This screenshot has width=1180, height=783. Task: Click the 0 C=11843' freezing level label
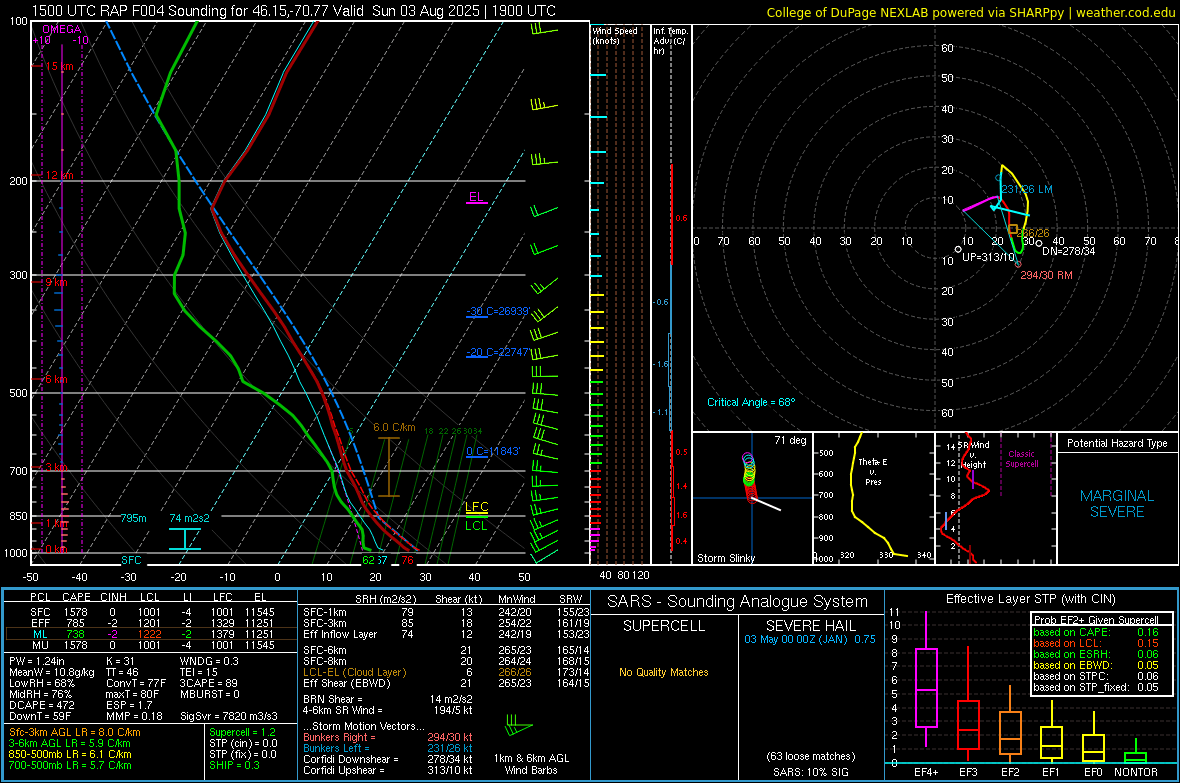pos(493,452)
